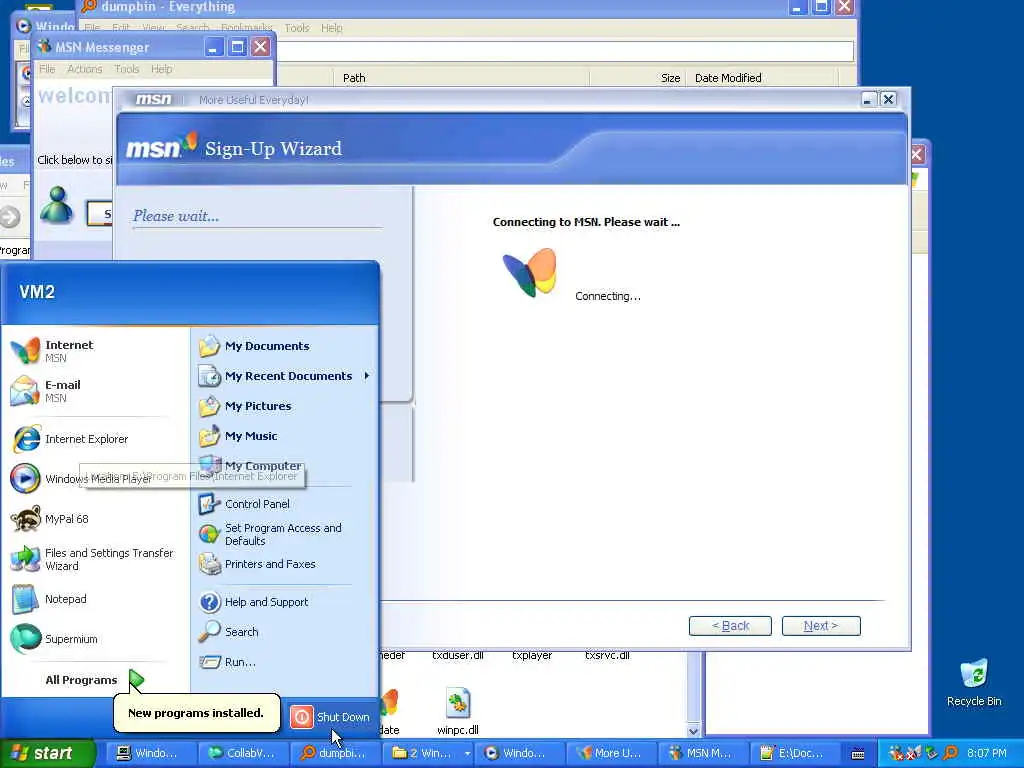This screenshot has height=768, width=1024.
Task: Select the winpc.dll file icon
Action: pyautogui.click(x=458, y=704)
